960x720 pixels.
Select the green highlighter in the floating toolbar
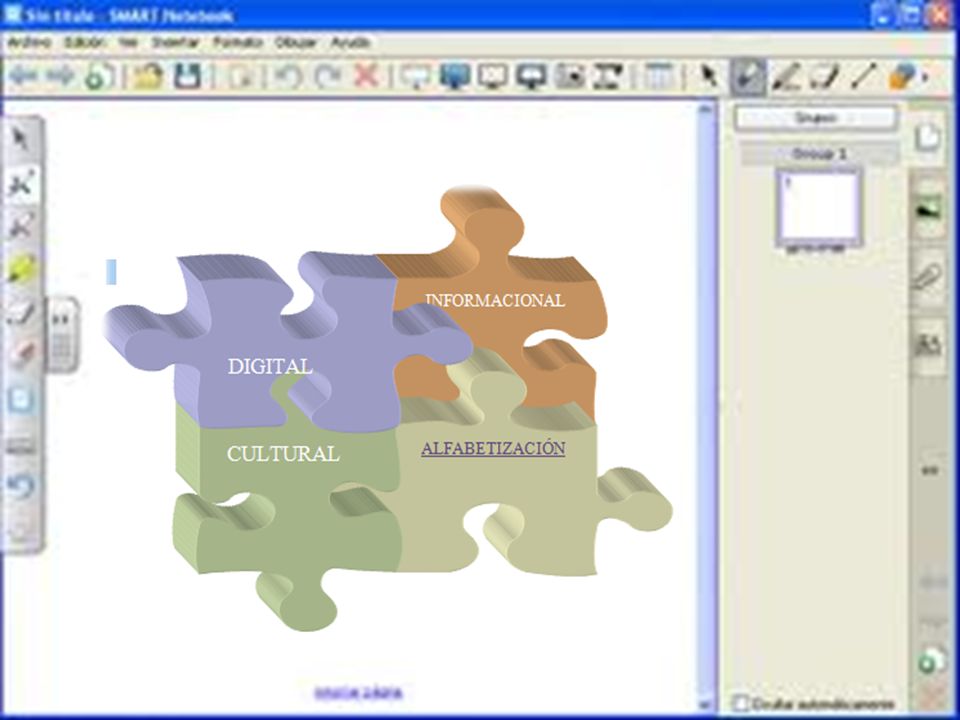[x=21, y=268]
